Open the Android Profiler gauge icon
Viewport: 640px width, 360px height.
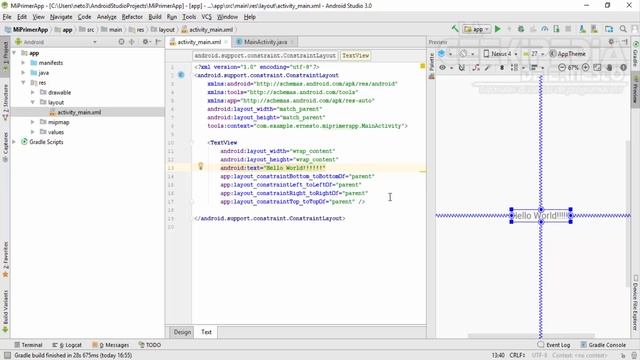point(544,29)
